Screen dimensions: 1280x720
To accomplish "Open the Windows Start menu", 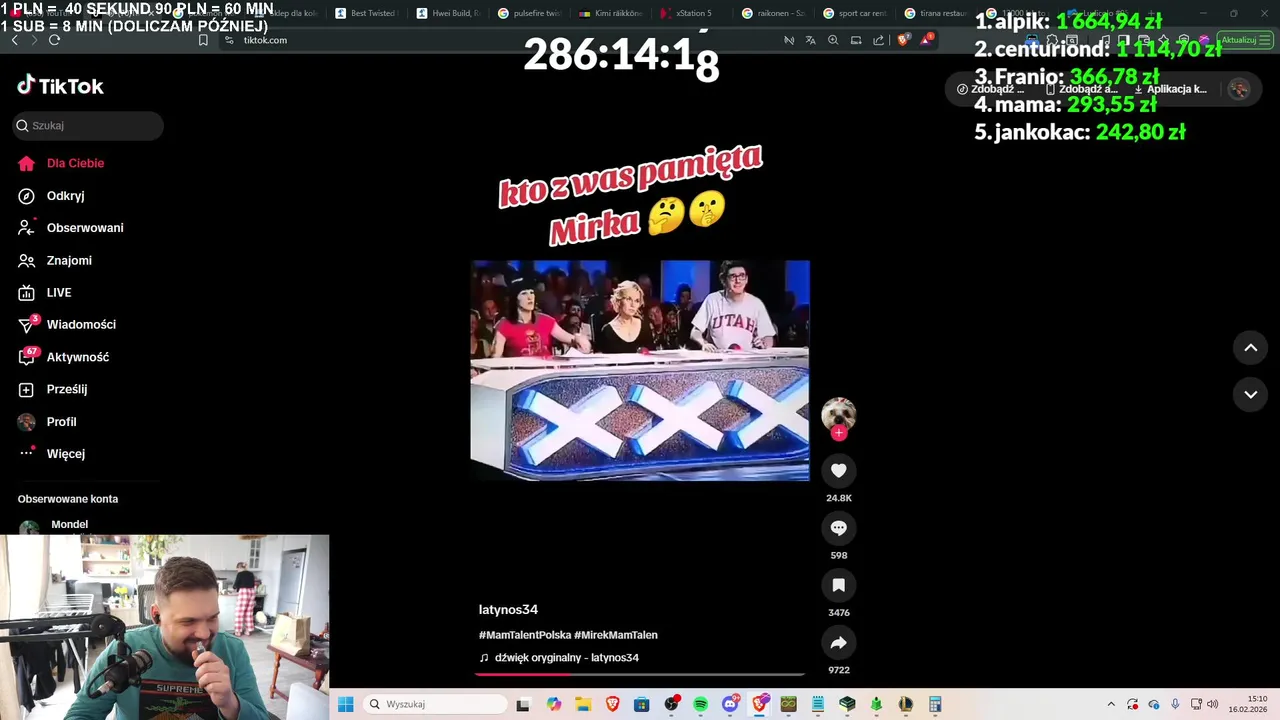I will (x=345, y=704).
